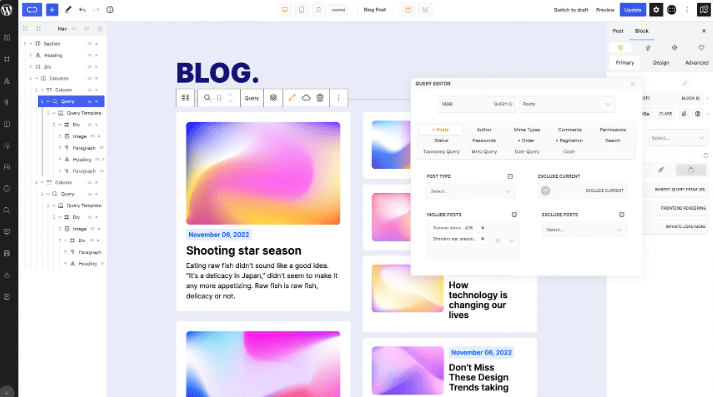Expand the Include Posts dropdown arrow
The image size is (713, 397).
point(512,241)
